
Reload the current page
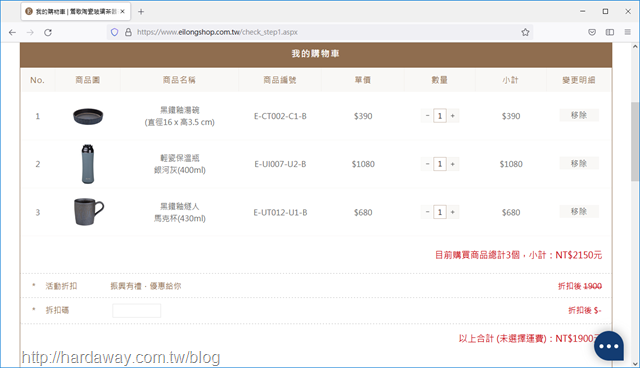coord(48,32)
